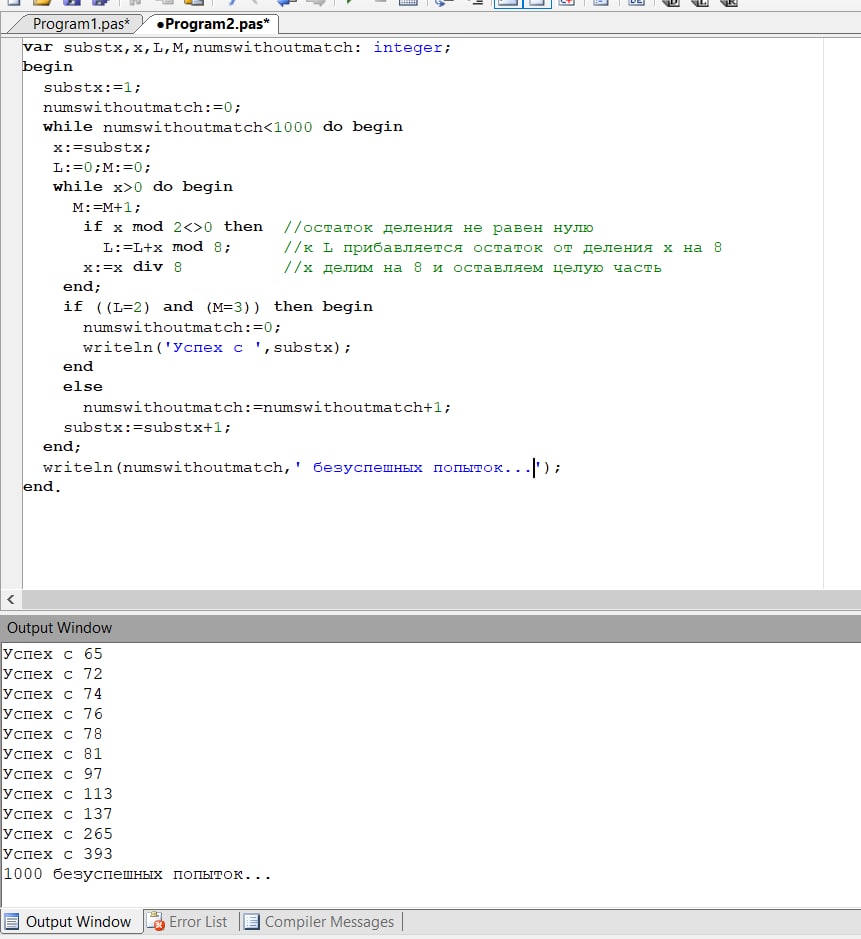Click output line 'Успех с 393'

(57, 853)
